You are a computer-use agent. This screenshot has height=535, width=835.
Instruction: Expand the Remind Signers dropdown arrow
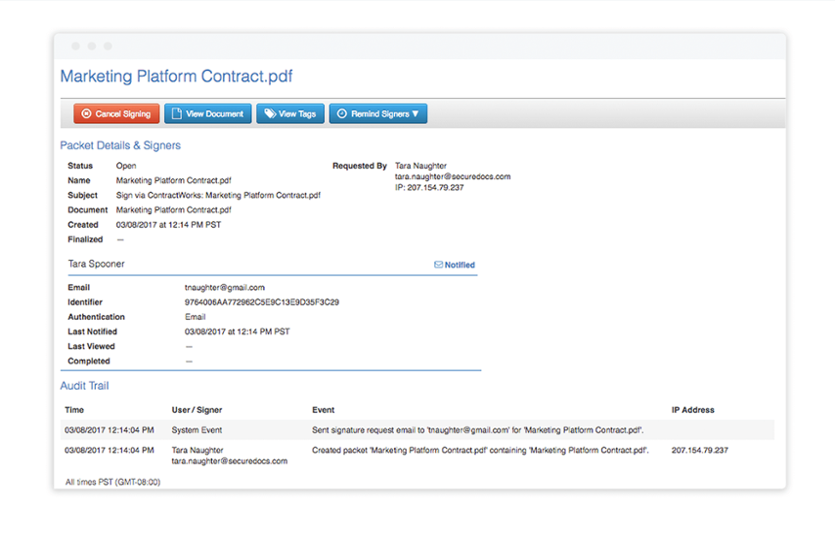pos(416,114)
